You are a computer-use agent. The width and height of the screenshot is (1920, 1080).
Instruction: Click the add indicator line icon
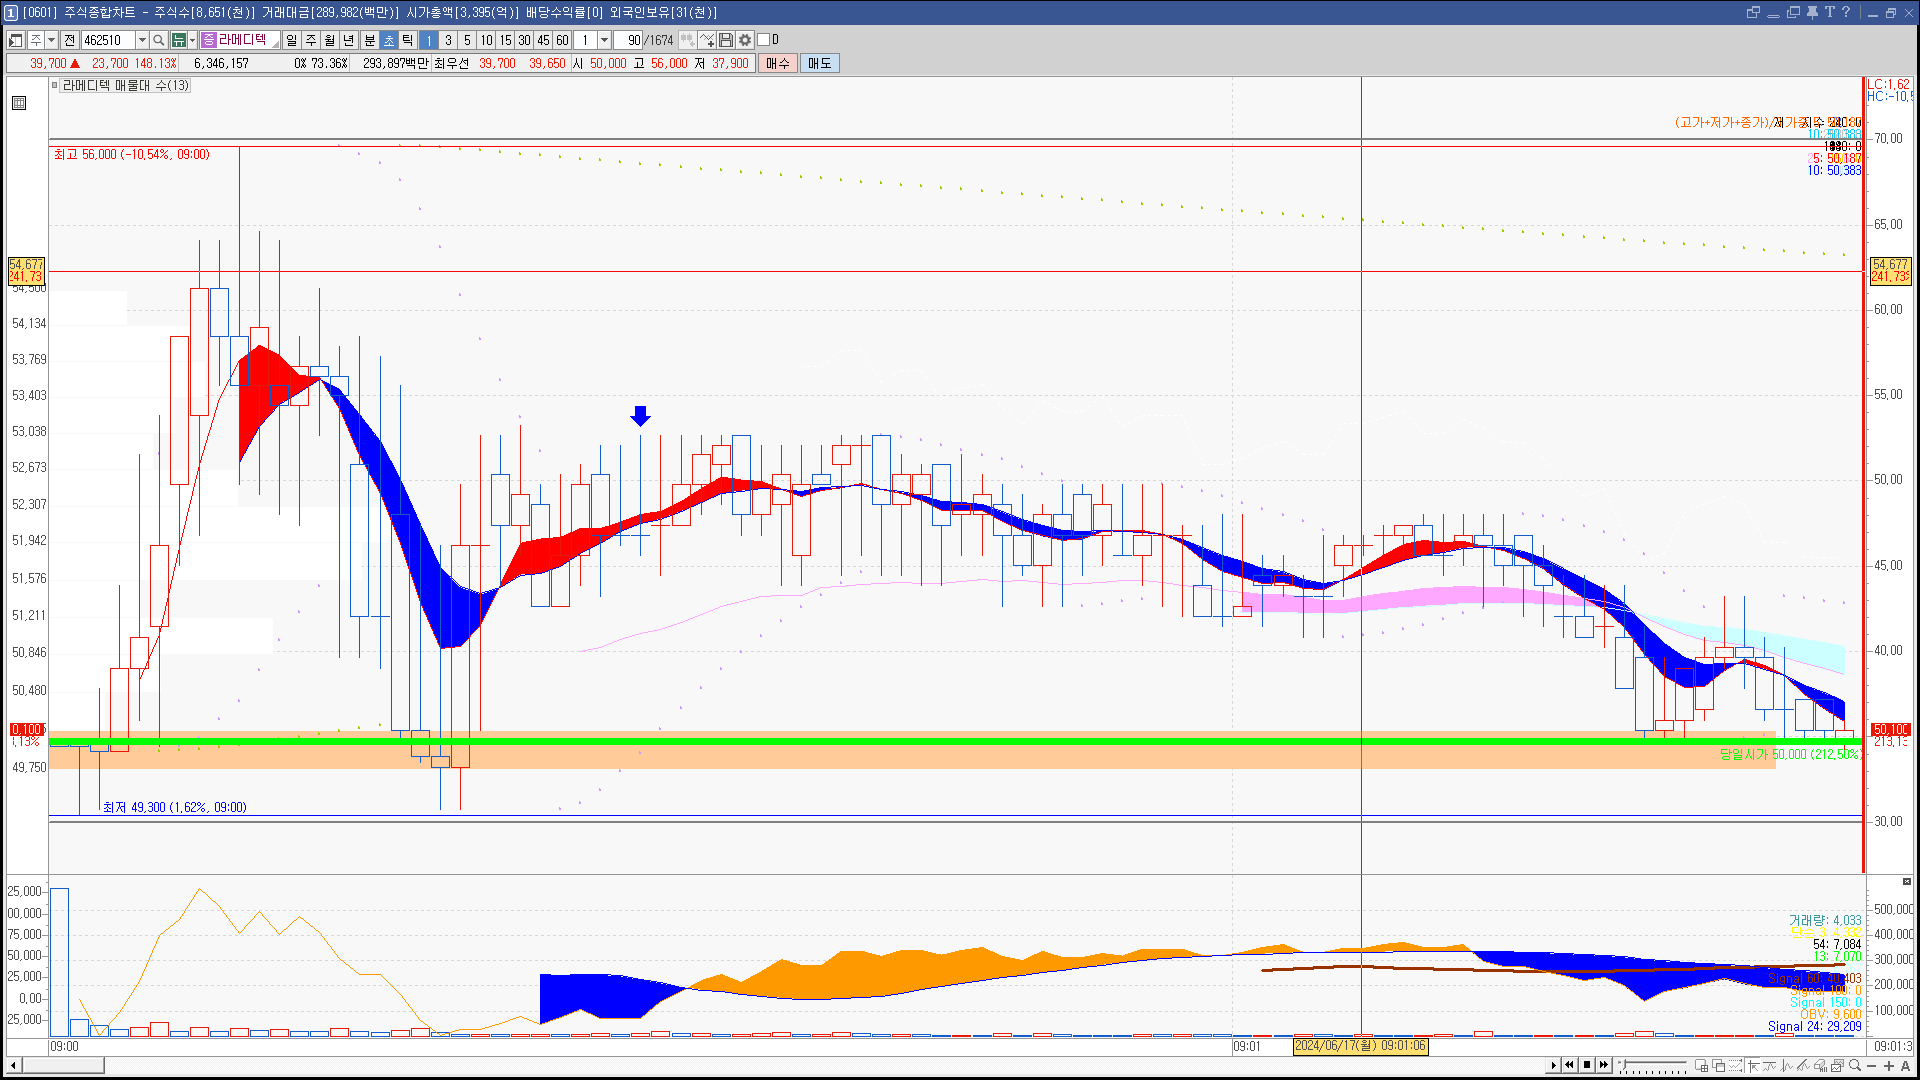707,40
